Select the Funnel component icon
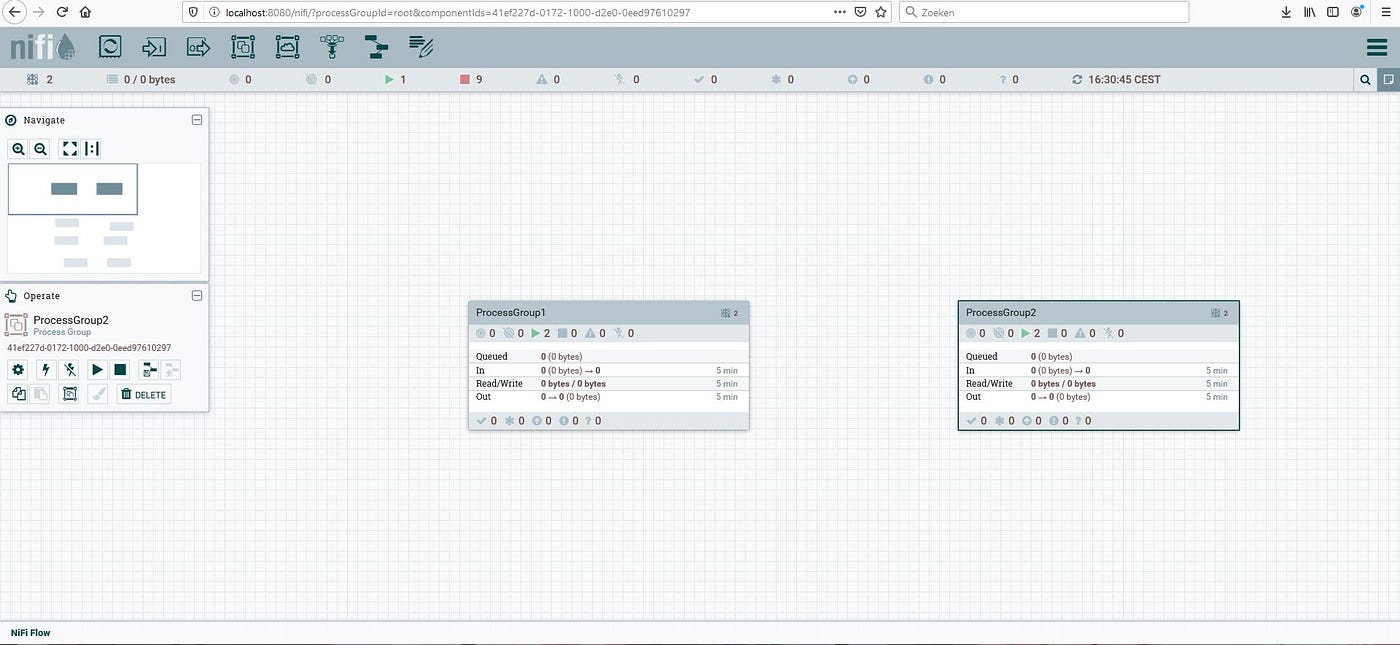The image size is (1400, 645). 331,46
